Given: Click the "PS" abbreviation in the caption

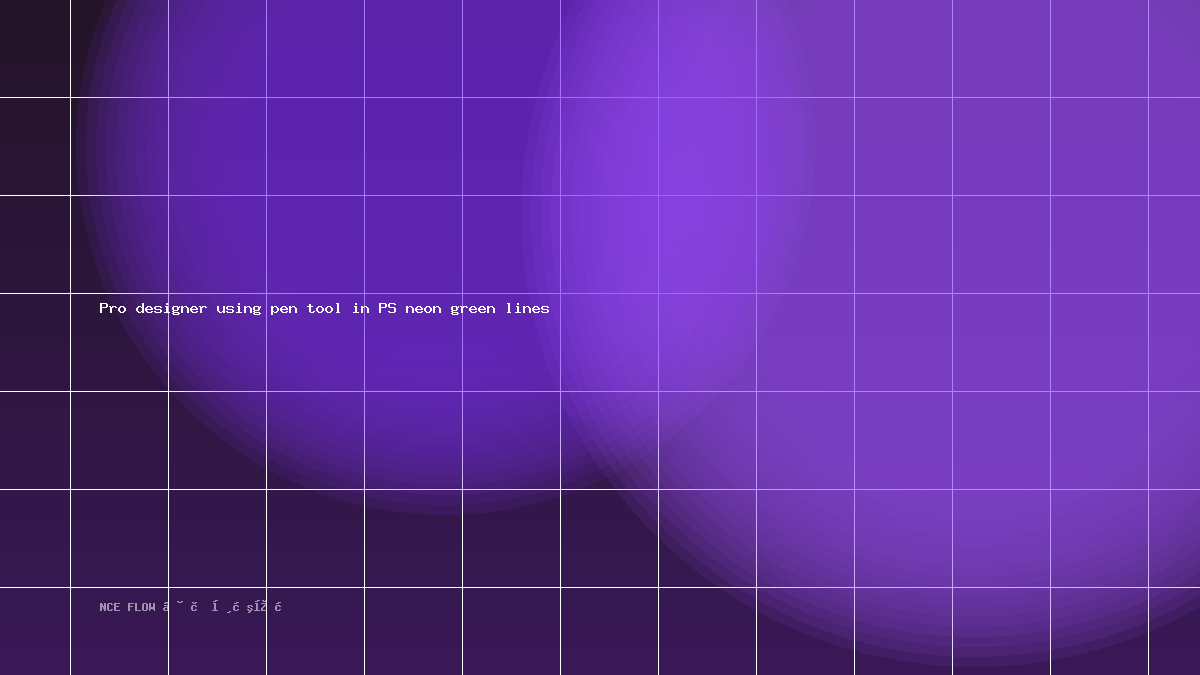Looking at the screenshot, I should pyautogui.click(x=387, y=308).
